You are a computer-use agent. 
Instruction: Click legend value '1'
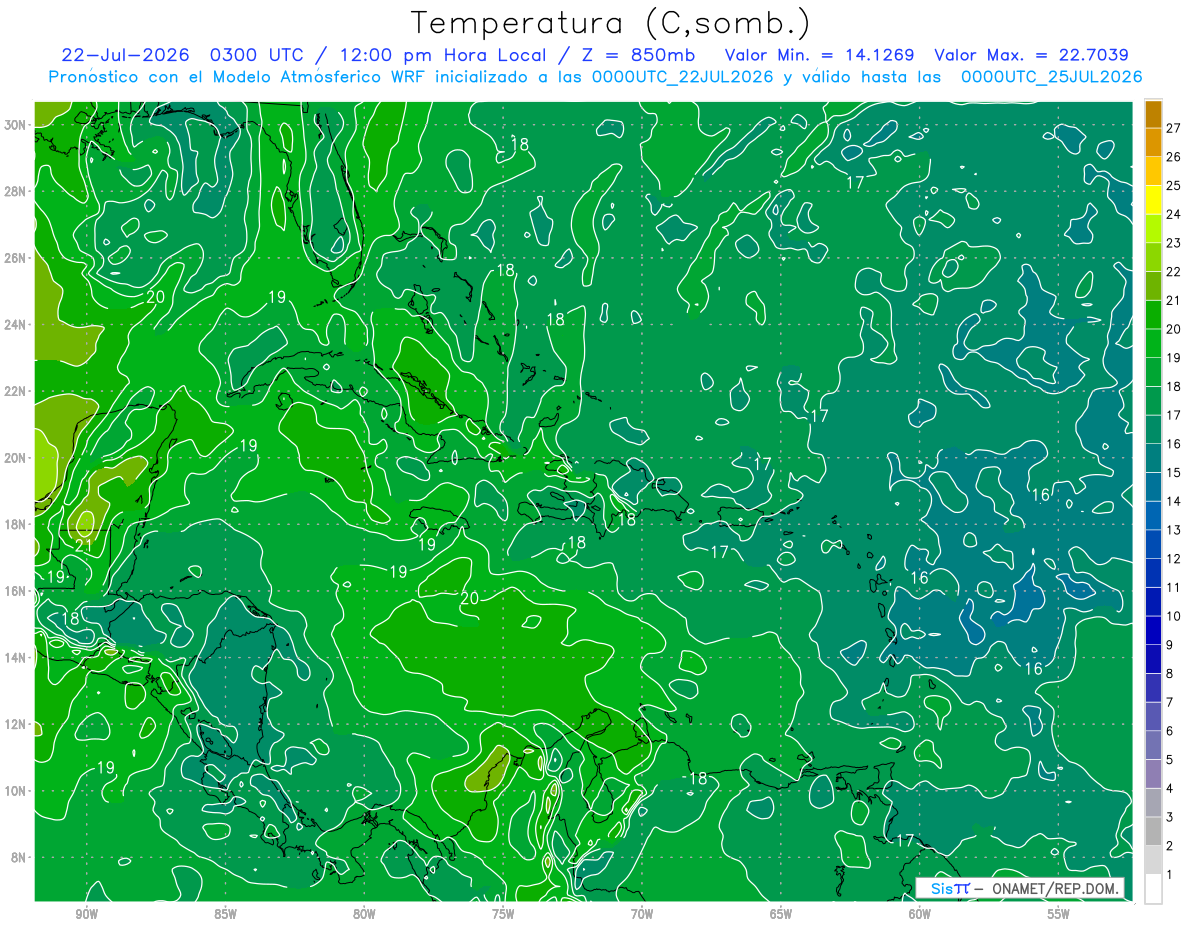coord(1170,875)
